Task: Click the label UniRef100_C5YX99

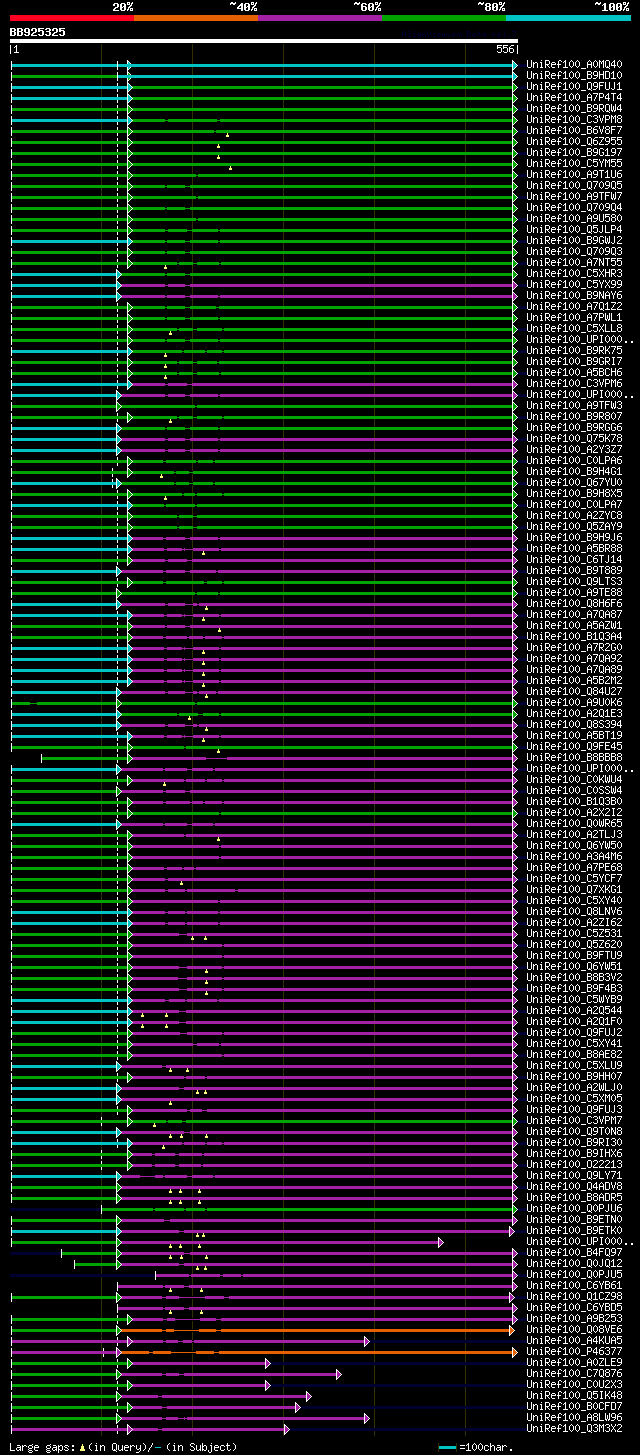Action: pos(574,284)
